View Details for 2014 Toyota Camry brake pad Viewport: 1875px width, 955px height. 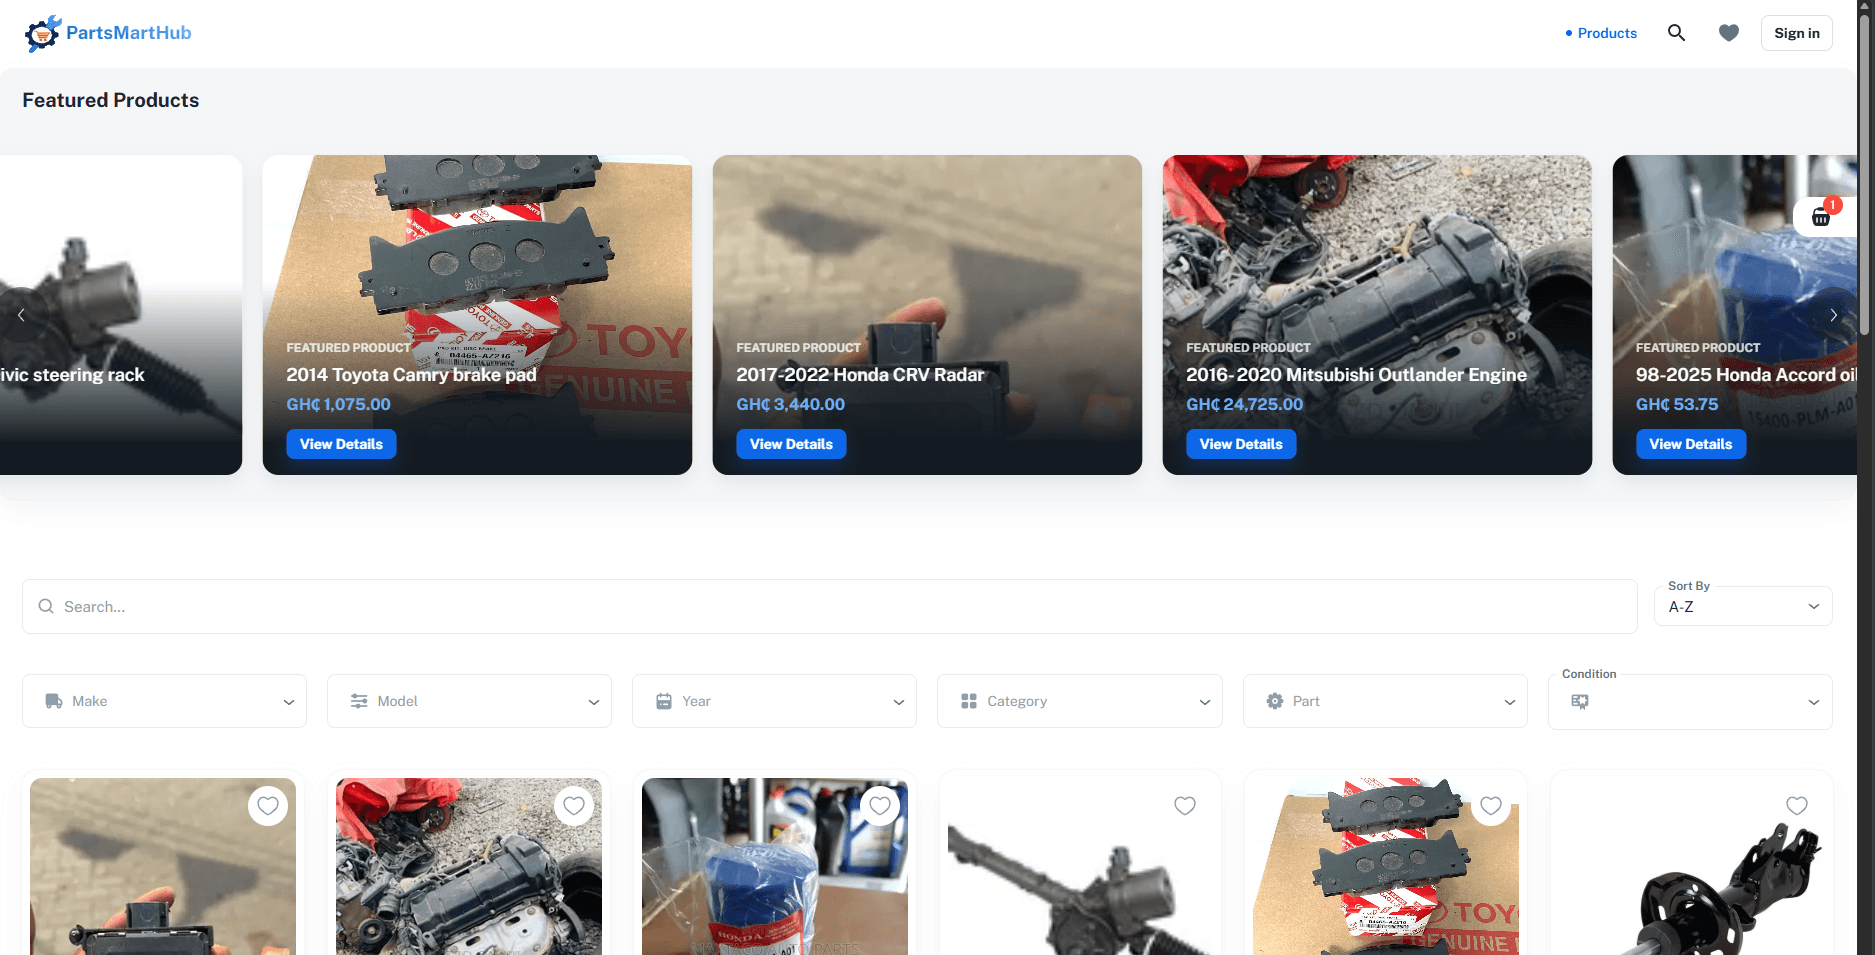pos(341,444)
